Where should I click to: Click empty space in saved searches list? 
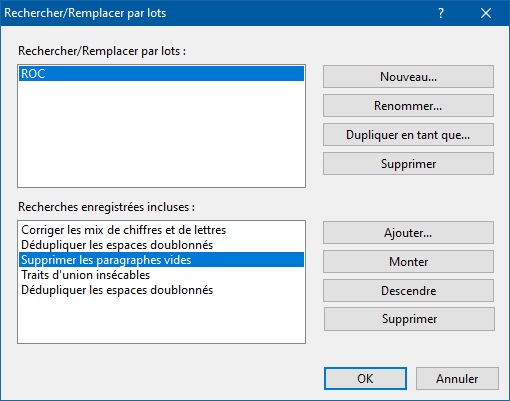coord(161,320)
